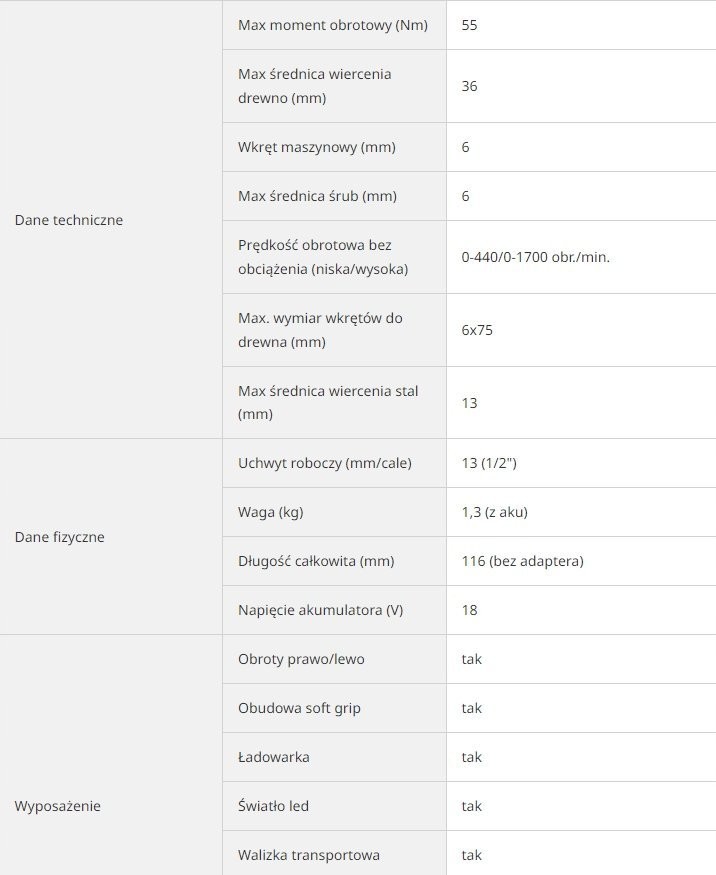Select the wood drilling diameter value 36
The width and height of the screenshot is (716, 875).
pyautogui.click(x=470, y=86)
